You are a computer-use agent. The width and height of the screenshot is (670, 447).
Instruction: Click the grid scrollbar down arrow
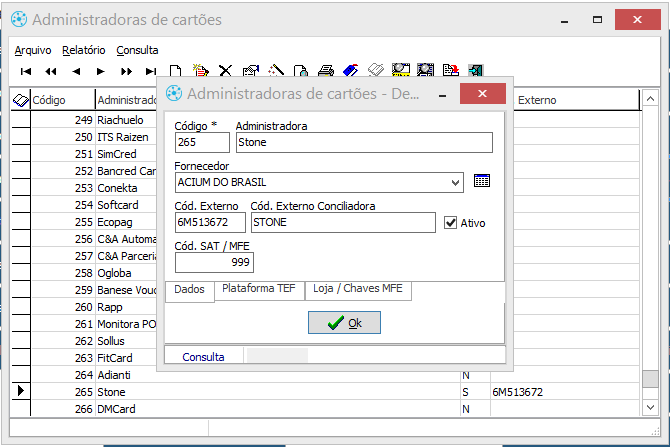point(650,407)
